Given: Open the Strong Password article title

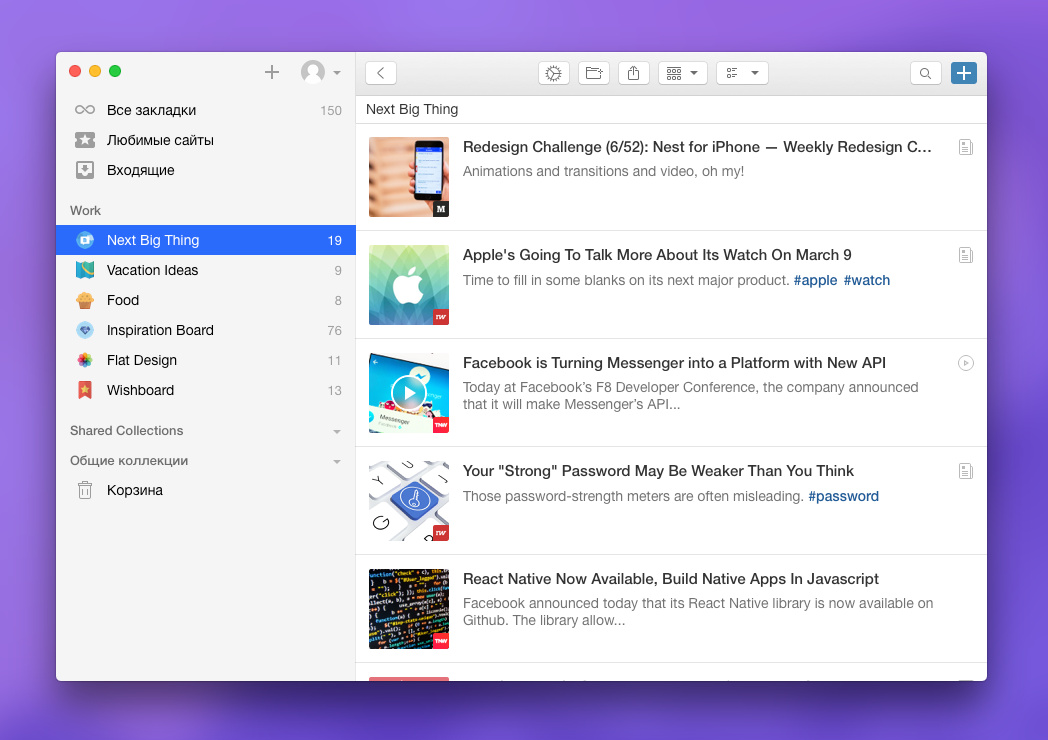Looking at the screenshot, I should [658, 471].
